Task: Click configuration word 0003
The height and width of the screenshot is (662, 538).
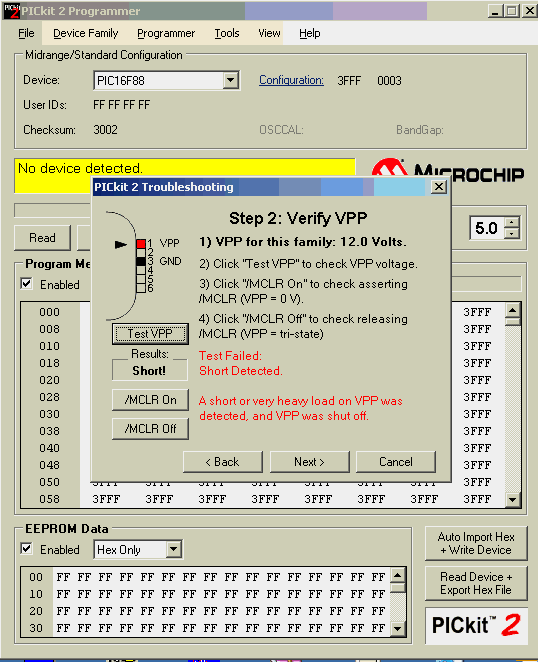Action: 389,81
